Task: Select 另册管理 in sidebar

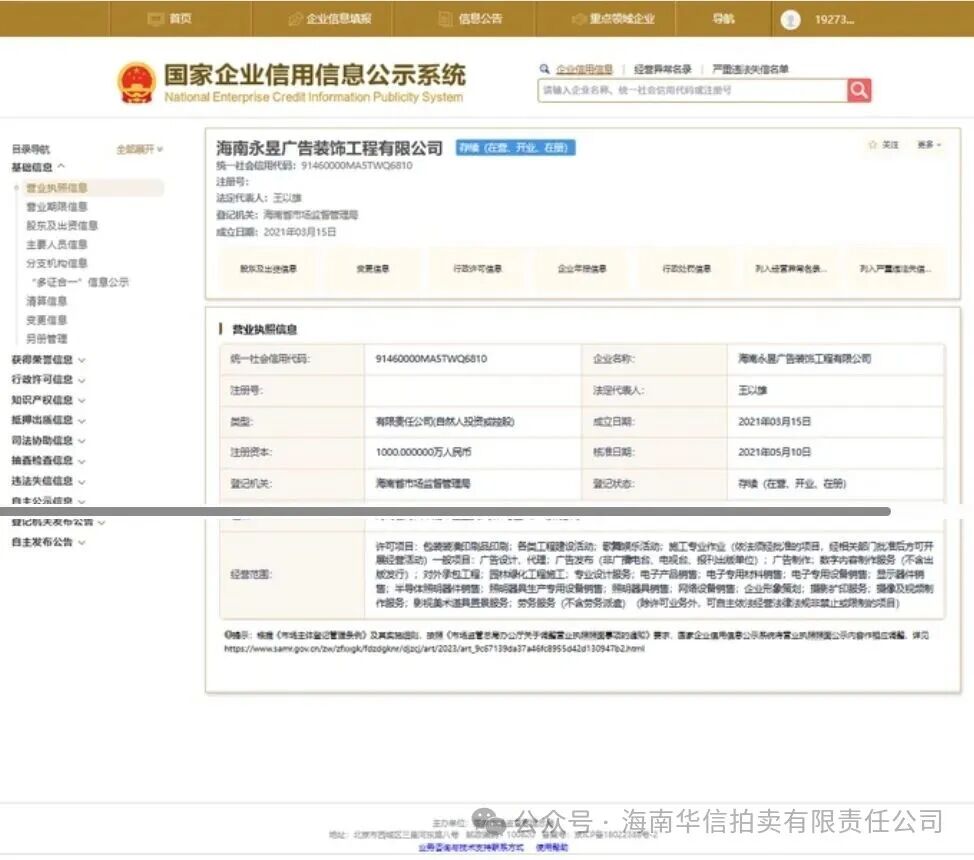Action: click(47, 339)
